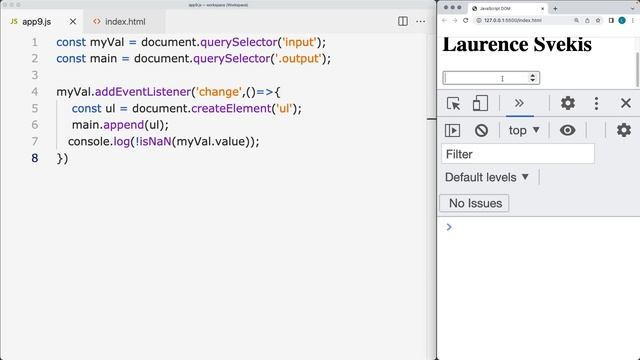Click the Laurence Svekis page heading

coord(517,45)
